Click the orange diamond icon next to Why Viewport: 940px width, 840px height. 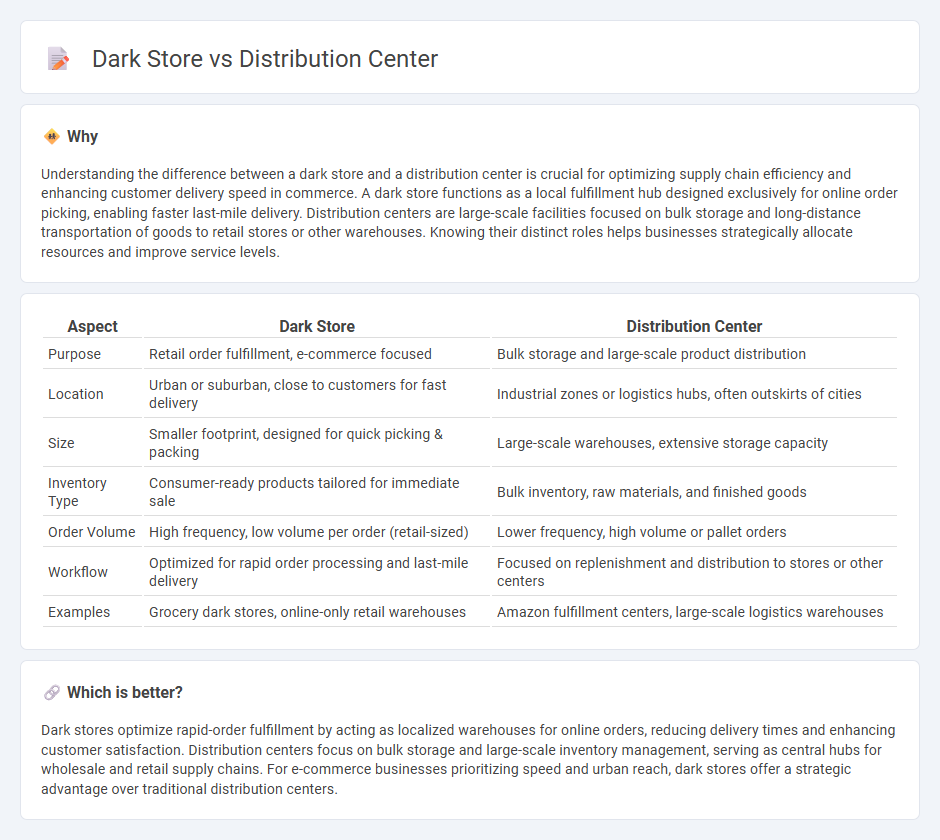(x=52, y=137)
